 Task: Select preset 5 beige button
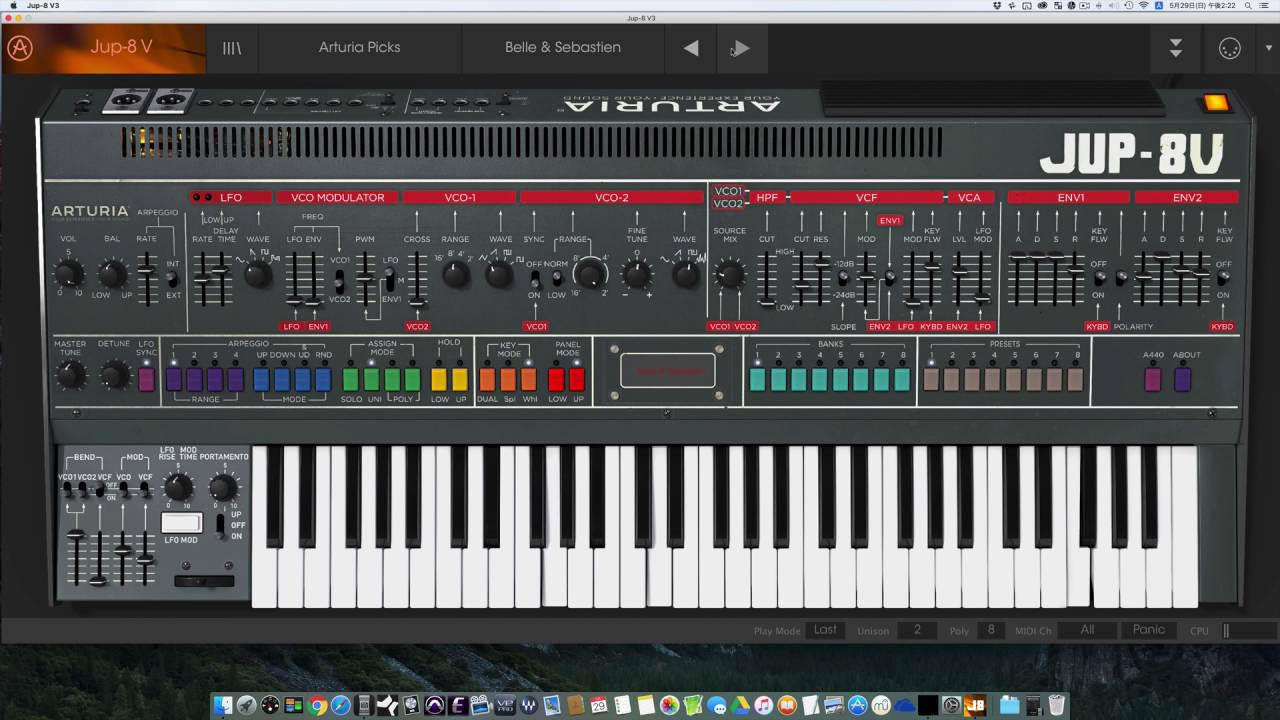coord(1014,379)
